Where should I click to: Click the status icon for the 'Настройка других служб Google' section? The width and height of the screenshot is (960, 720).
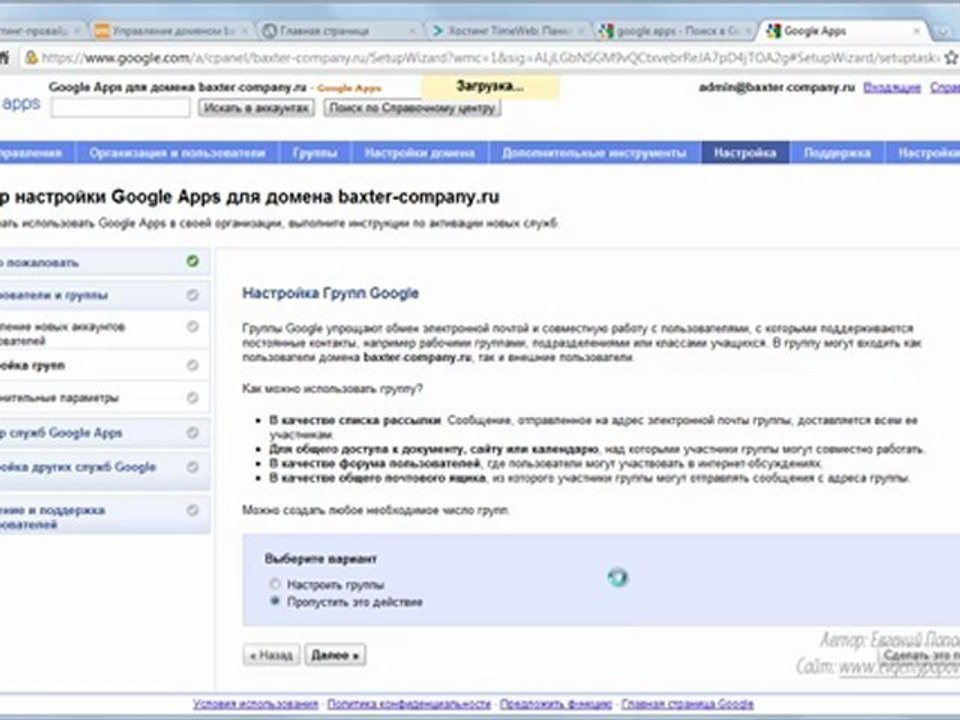(192, 467)
